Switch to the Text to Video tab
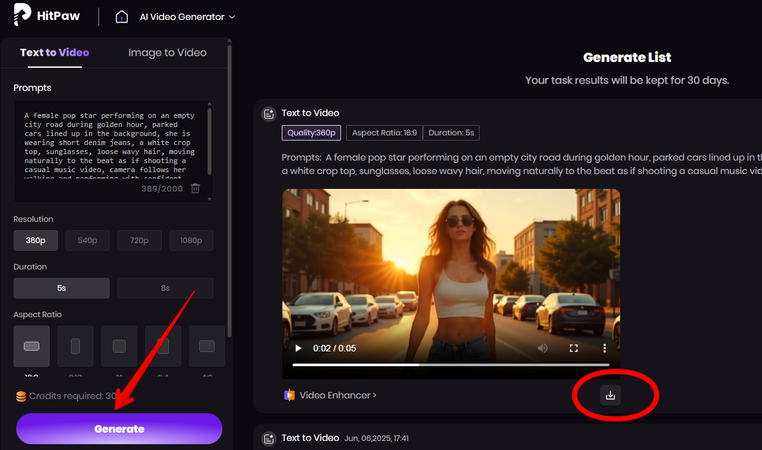762x450 pixels. coord(54,52)
